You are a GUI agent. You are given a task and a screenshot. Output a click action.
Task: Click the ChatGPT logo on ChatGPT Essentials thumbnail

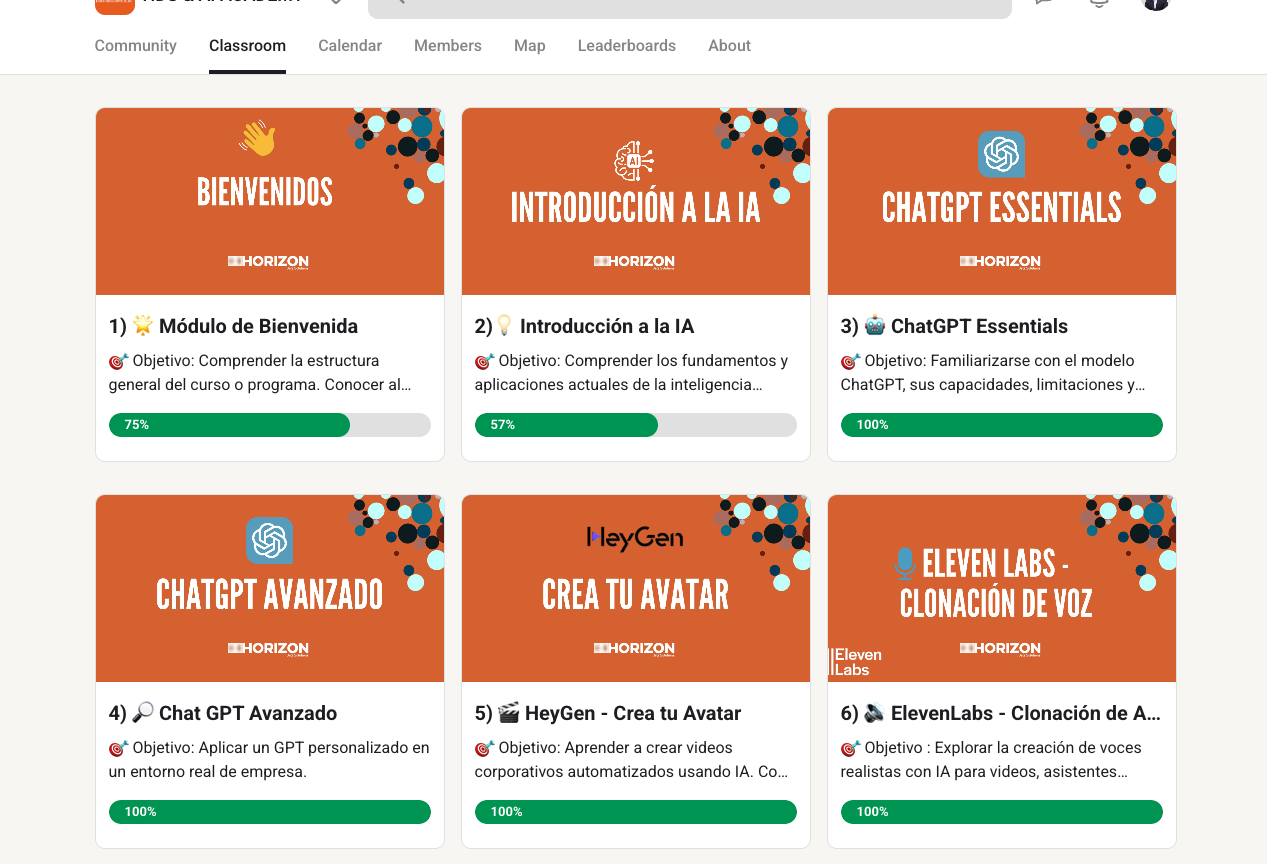pos(1001,154)
